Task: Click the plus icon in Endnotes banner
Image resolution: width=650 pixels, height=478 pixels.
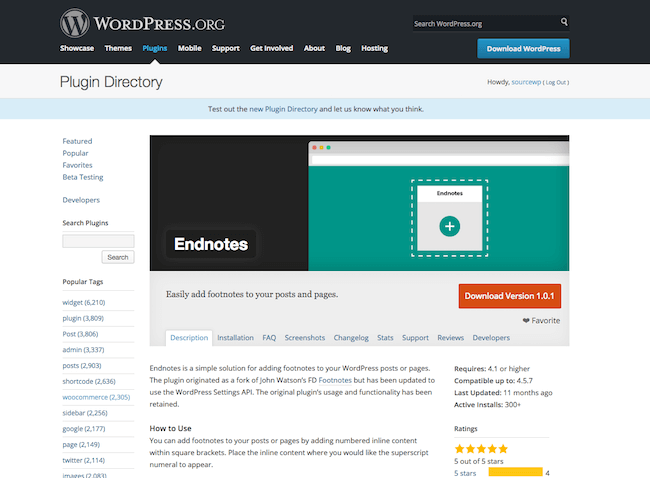Action: 449,227
